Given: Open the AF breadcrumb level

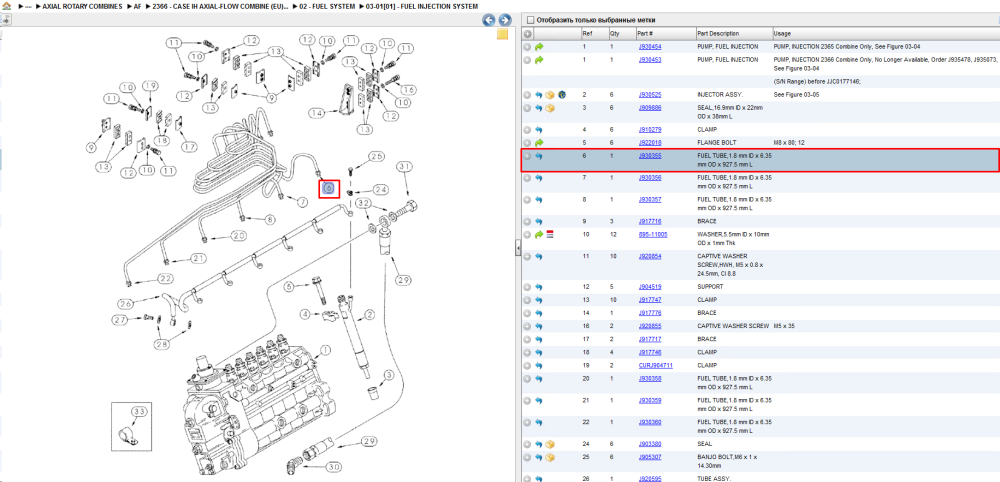Looking at the screenshot, I should coord(138,6).
